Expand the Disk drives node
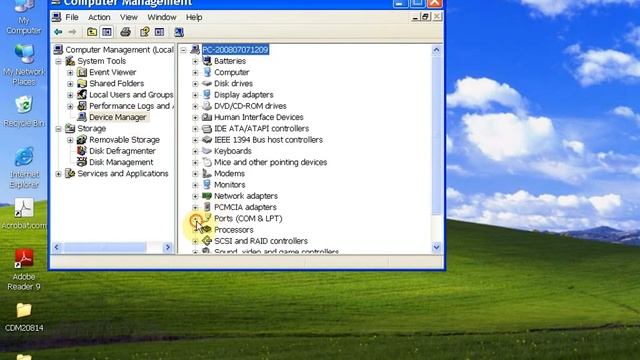Screen dimensions: 640x360 click(195, 84)
